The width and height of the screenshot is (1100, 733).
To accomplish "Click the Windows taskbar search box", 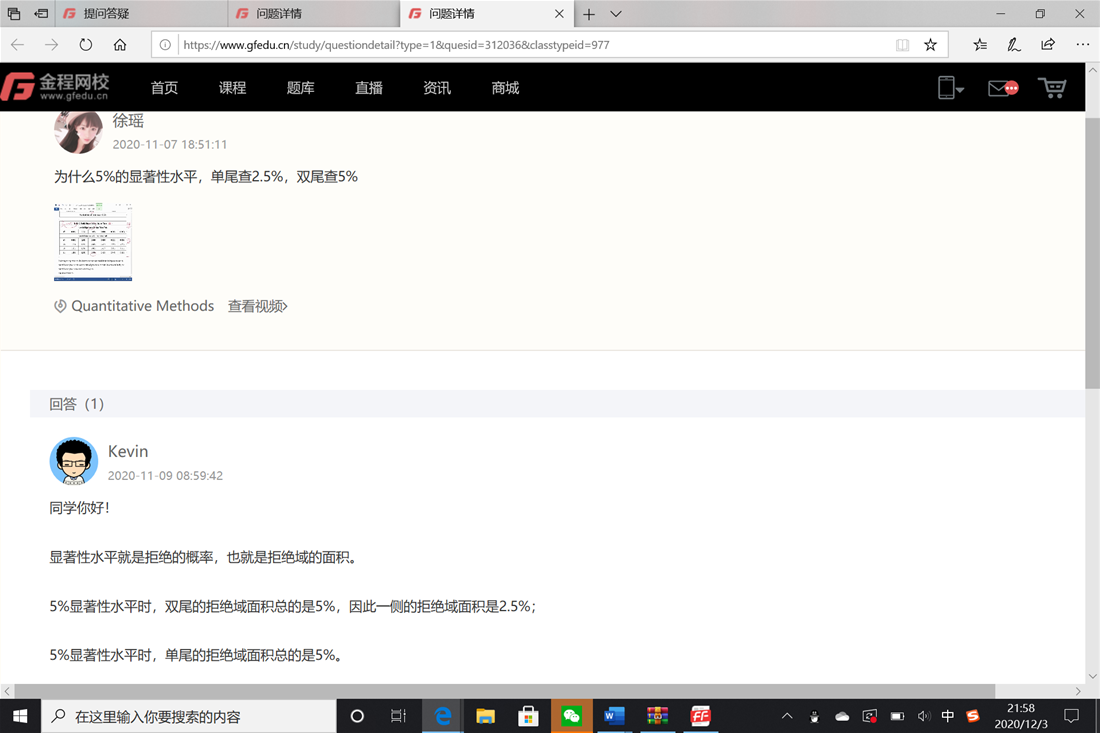I will (x=189, y=716).
